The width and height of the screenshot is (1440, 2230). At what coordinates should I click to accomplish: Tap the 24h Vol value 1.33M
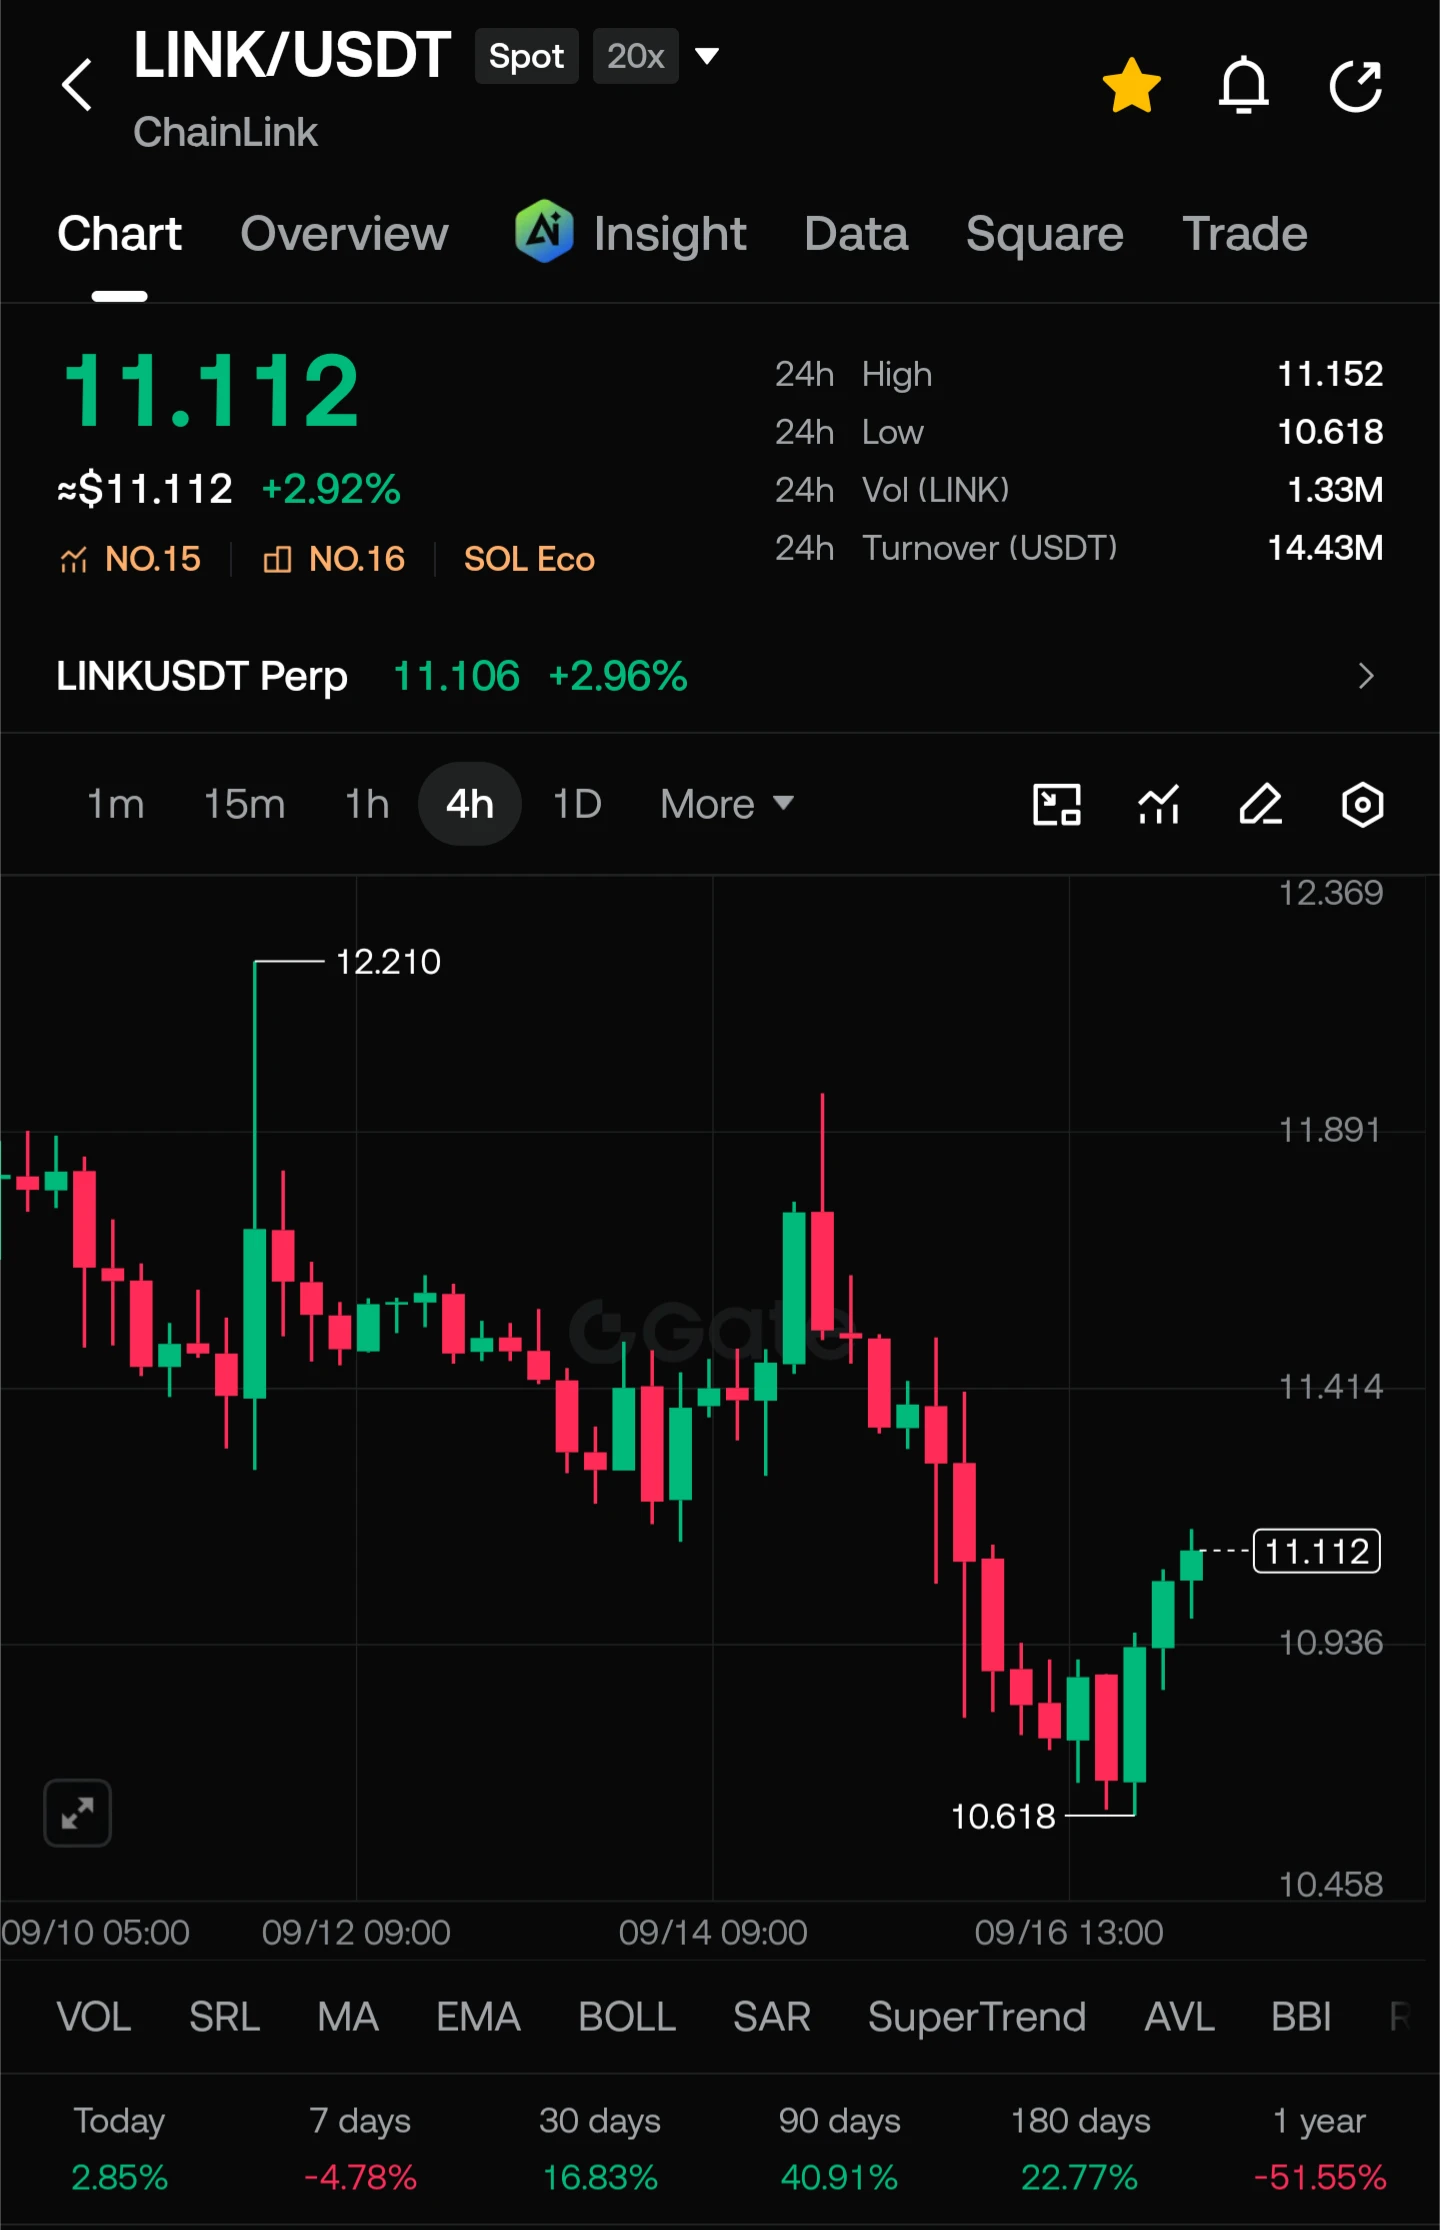[1335, 490]
